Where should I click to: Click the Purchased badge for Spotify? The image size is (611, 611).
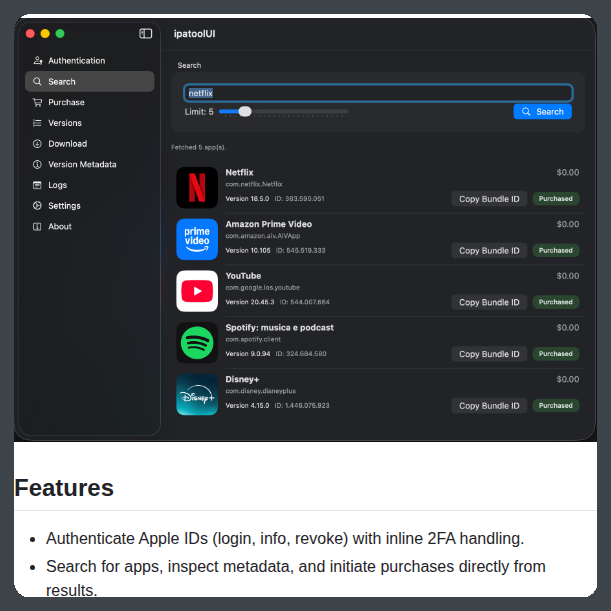coord(556,354)
